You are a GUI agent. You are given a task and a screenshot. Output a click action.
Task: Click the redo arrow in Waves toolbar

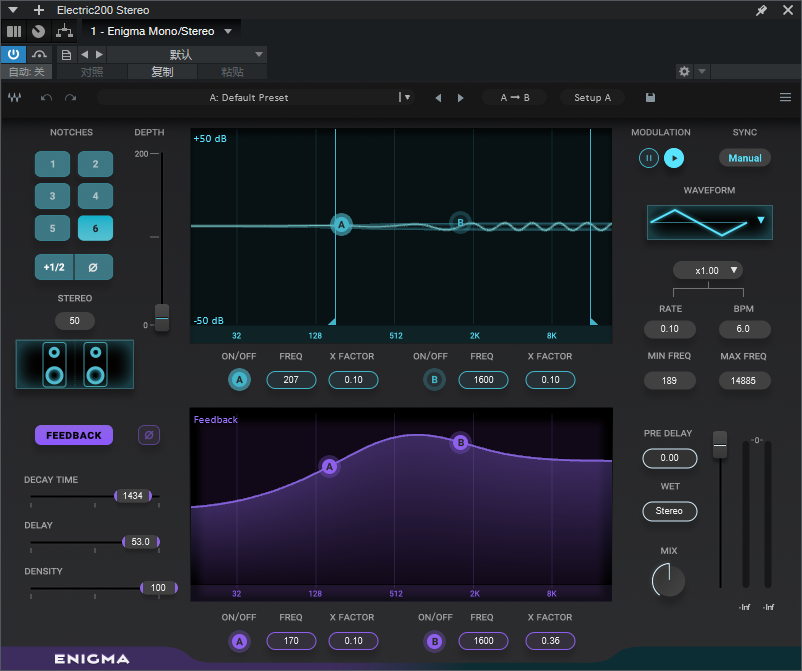click(70, 98)
